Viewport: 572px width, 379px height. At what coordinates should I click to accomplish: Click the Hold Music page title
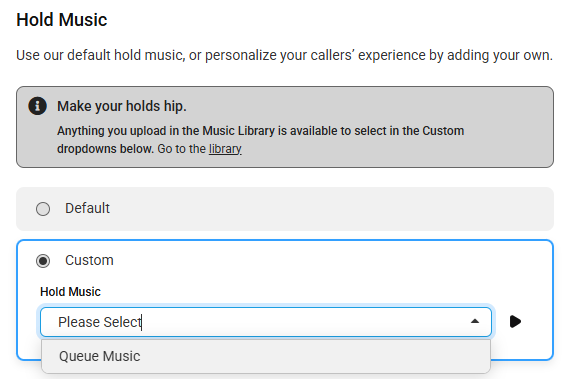pyautogui.click(x=62, y=20)
